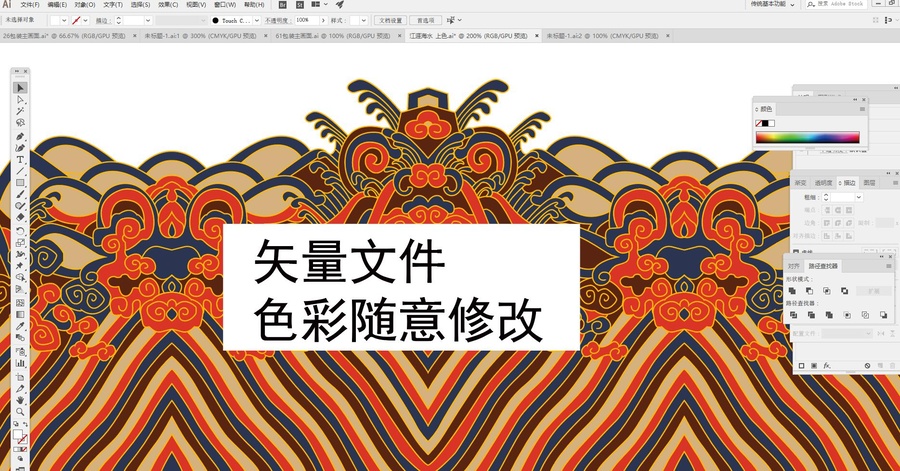Image resolution: width=900 pixels, height=471 pixels.
Task: Select the Paintbrush tool
Action: tap(20, 195)
